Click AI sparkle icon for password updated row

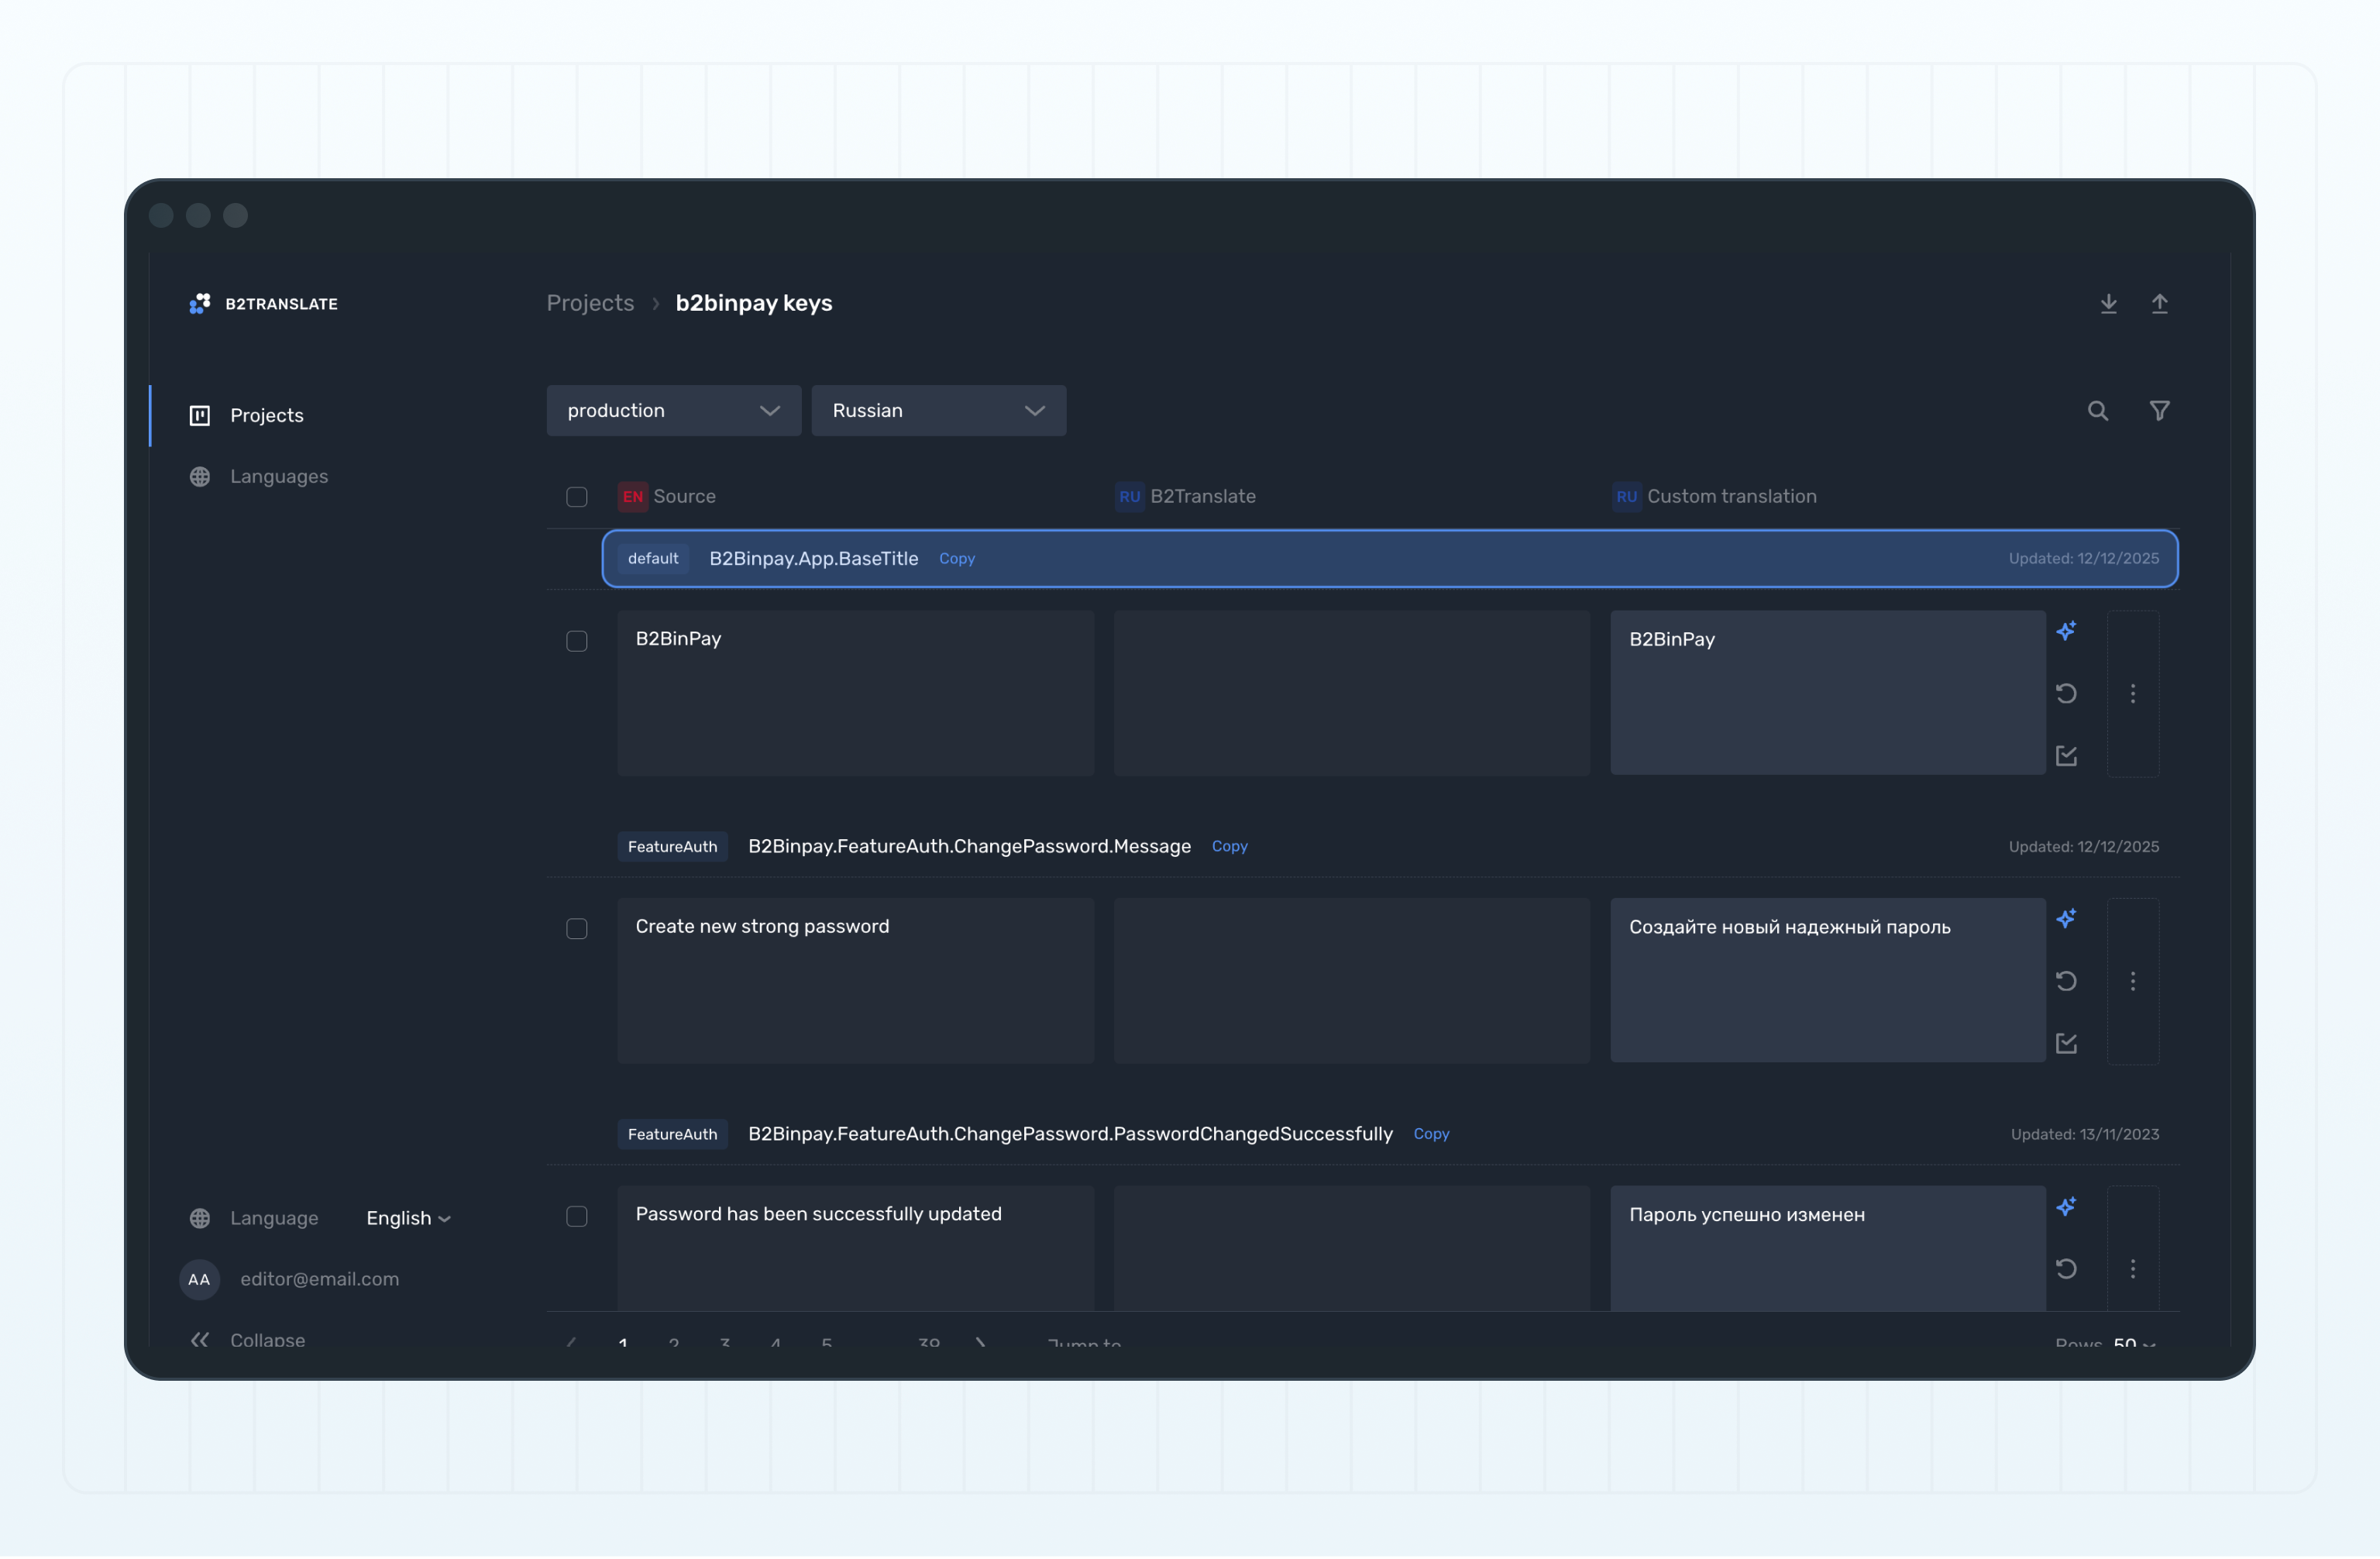[2066, 1206]
